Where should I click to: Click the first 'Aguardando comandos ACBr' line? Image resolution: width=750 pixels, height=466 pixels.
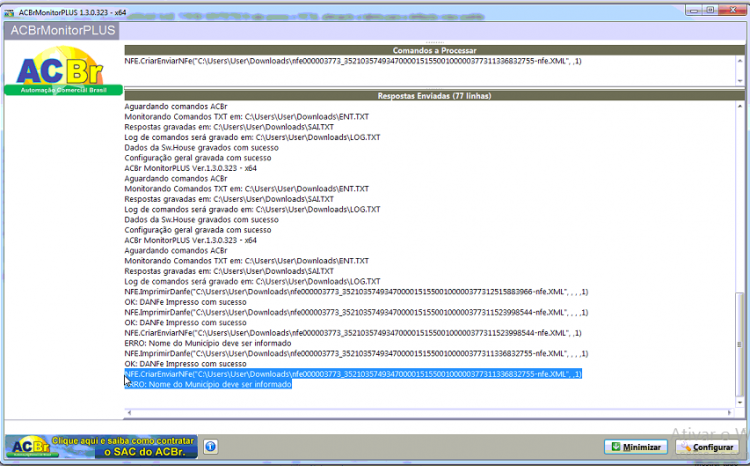[x=176, y=106]
